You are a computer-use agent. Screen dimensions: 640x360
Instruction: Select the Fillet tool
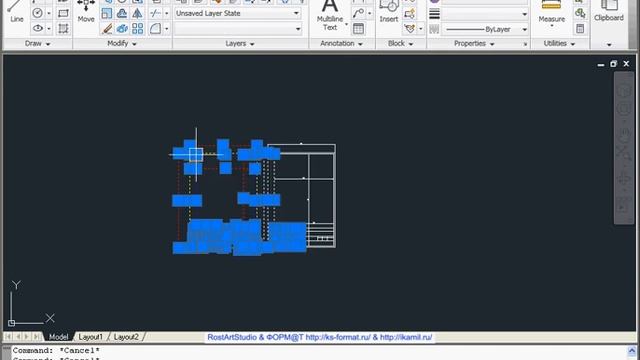click(x=155, y=28)
